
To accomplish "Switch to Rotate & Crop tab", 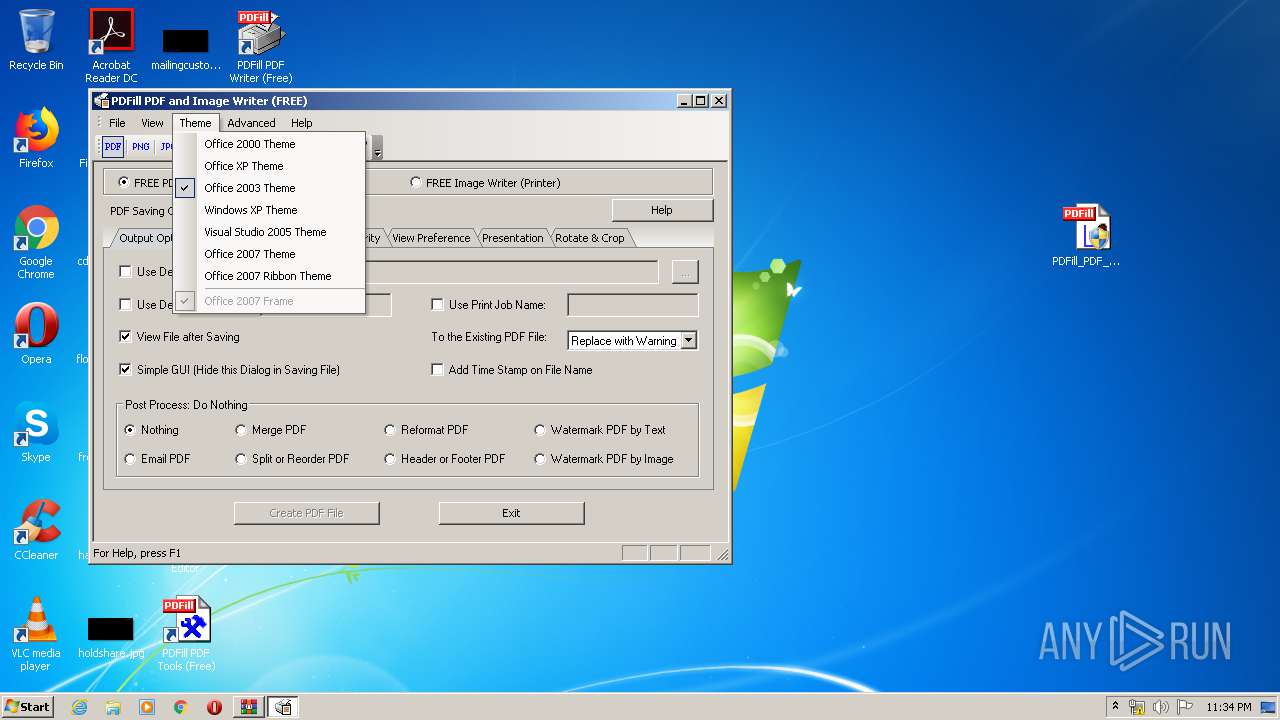I will click(590, 238).
